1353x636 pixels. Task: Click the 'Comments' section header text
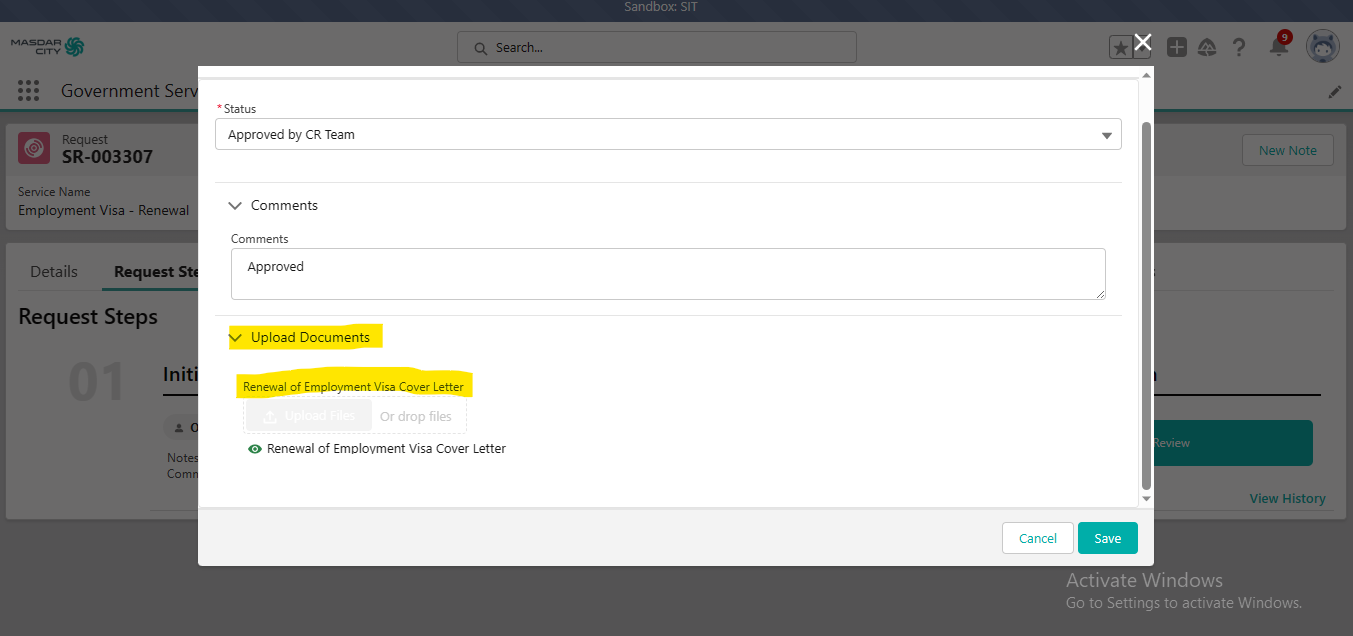tap(284, 205)
